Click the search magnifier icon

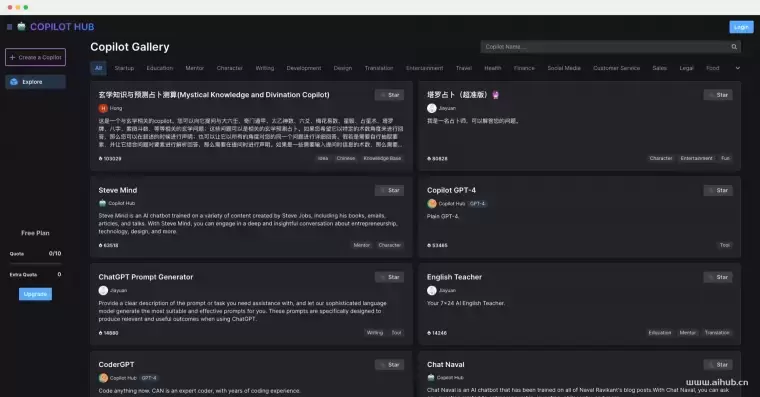734,47
